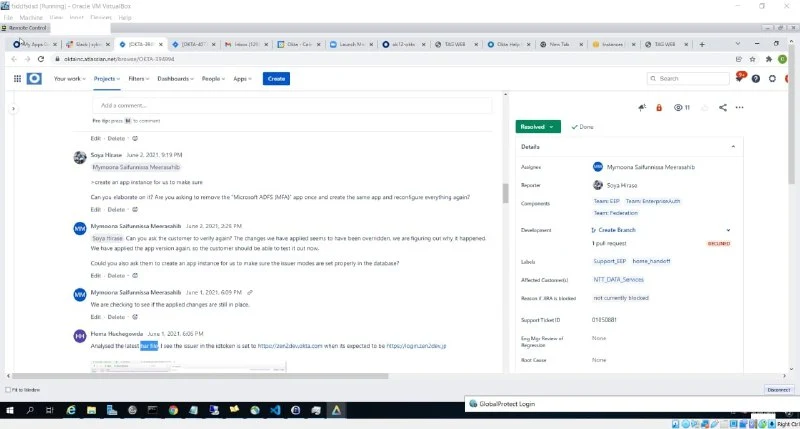Viewport: 800px width, 429px height.
Task: Open the browser extensions puzzle icon
Action: pos(768,59)
